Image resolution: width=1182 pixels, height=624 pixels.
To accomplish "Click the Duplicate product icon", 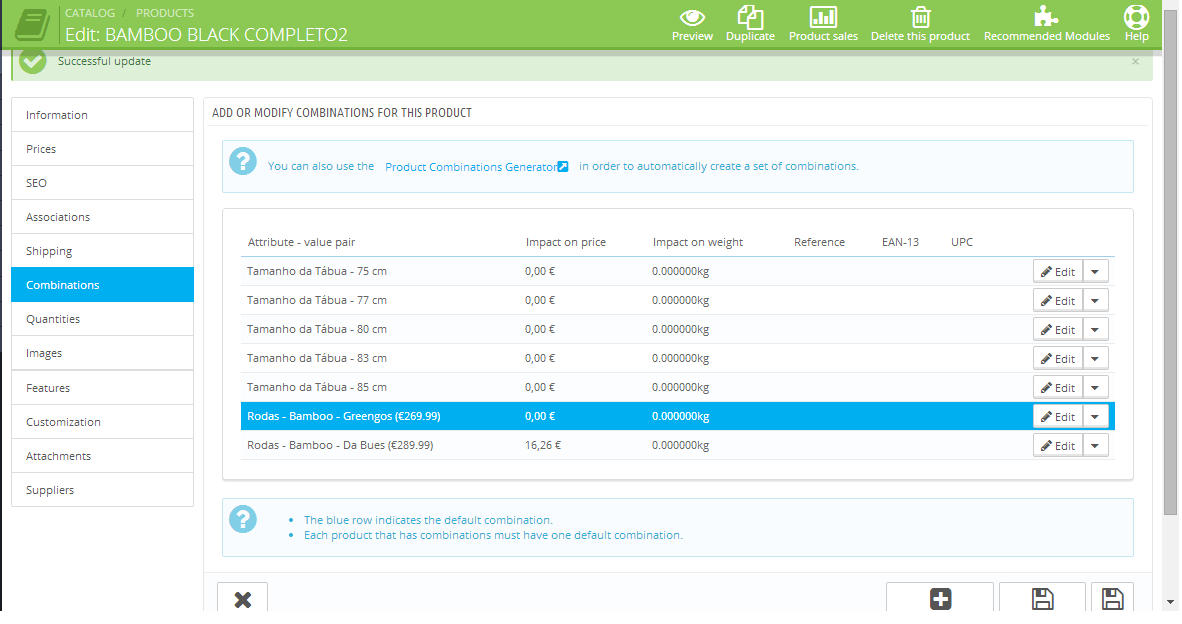I will point(750,17).
